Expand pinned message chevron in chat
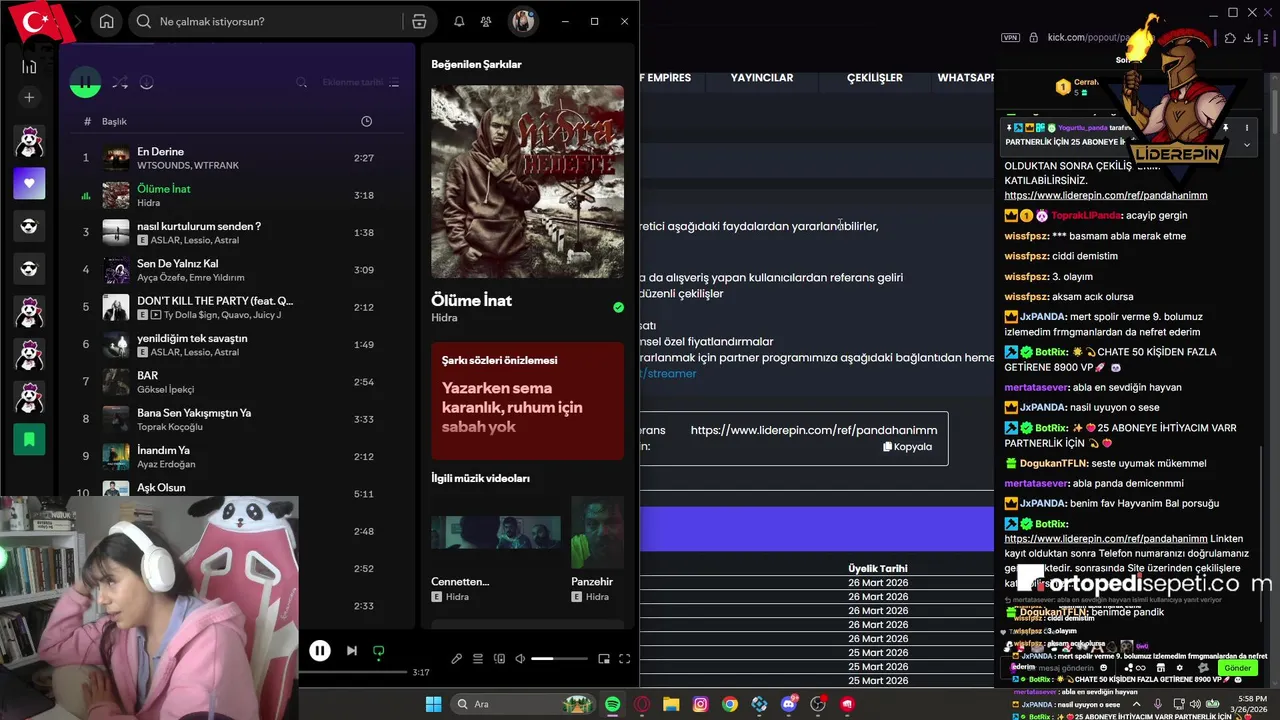This screenshot has height=720, width=1280. pos(1247,145)
